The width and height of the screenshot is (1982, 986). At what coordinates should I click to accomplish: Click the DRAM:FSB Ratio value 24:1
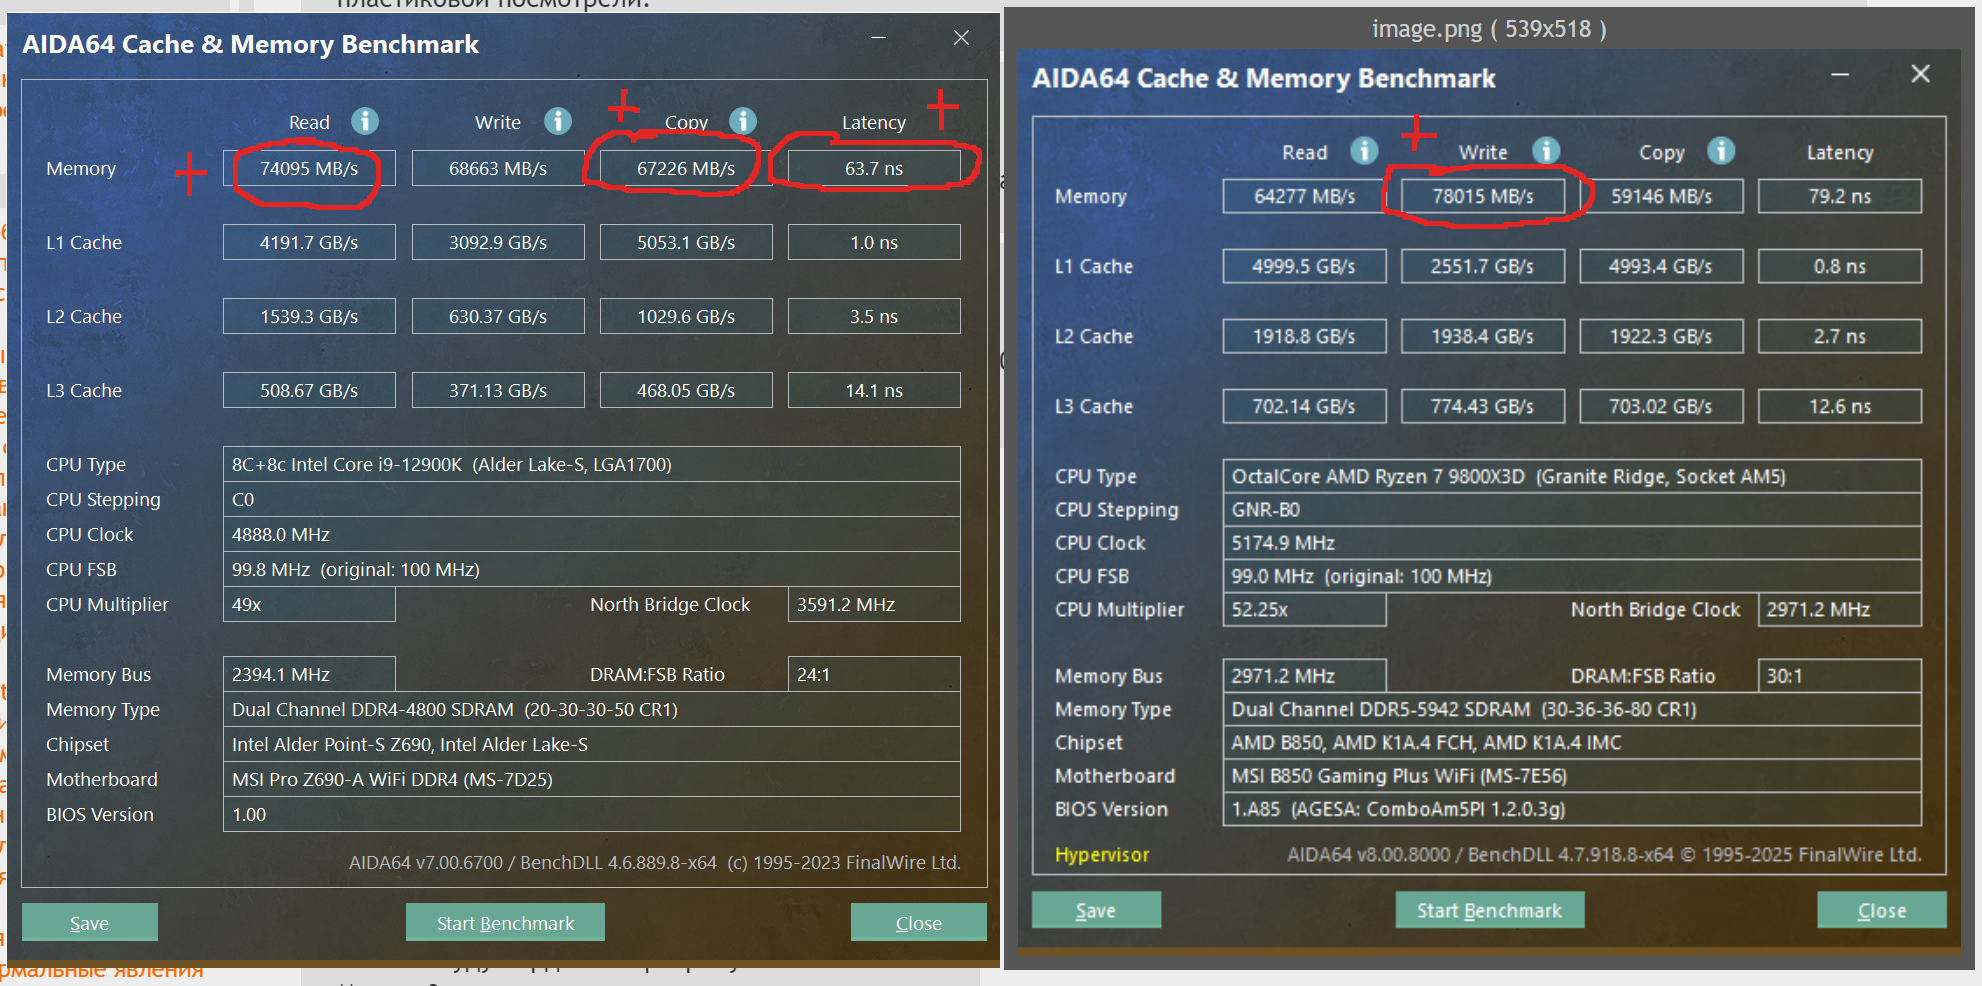pos(874,674)
